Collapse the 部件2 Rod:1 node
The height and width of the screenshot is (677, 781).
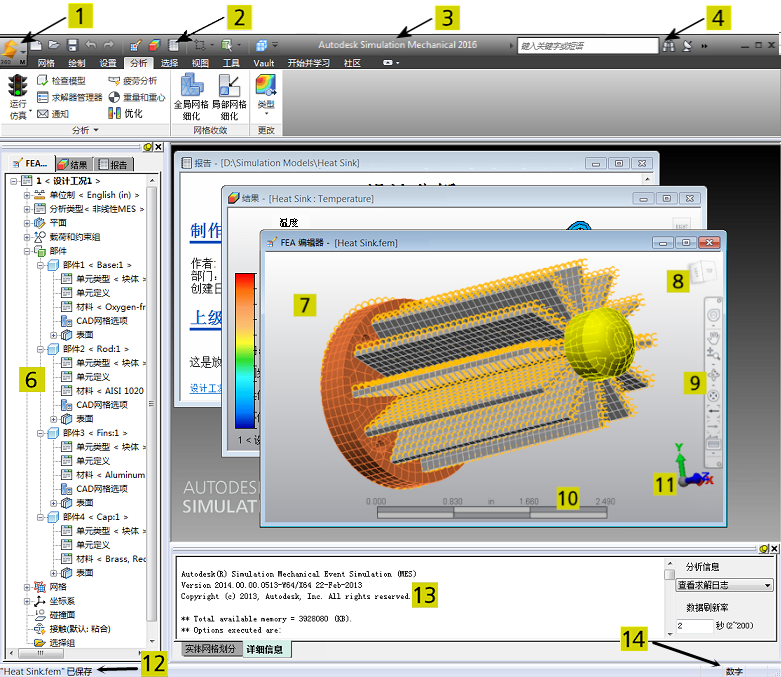pos(40,349)
